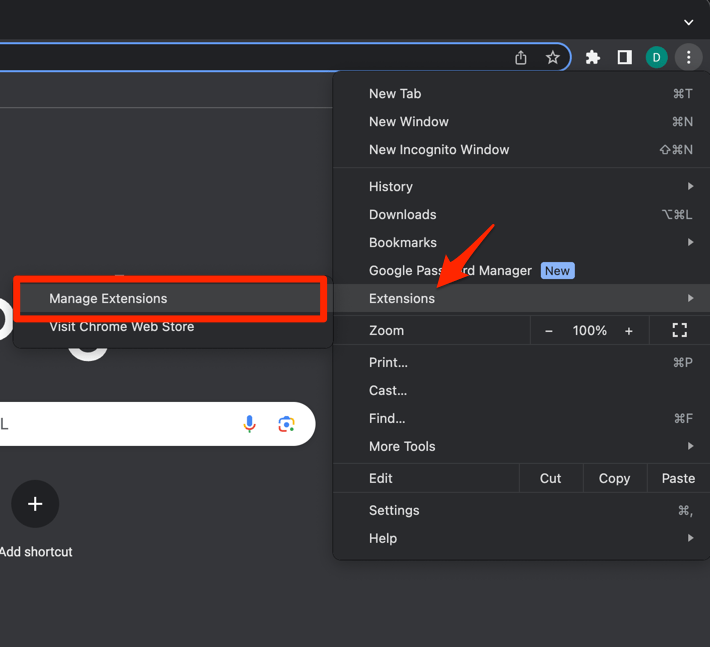The width and height of the screenshot is (710, 647).
Task: Click the Edit label in menu
Action: (x=380, y=479)
